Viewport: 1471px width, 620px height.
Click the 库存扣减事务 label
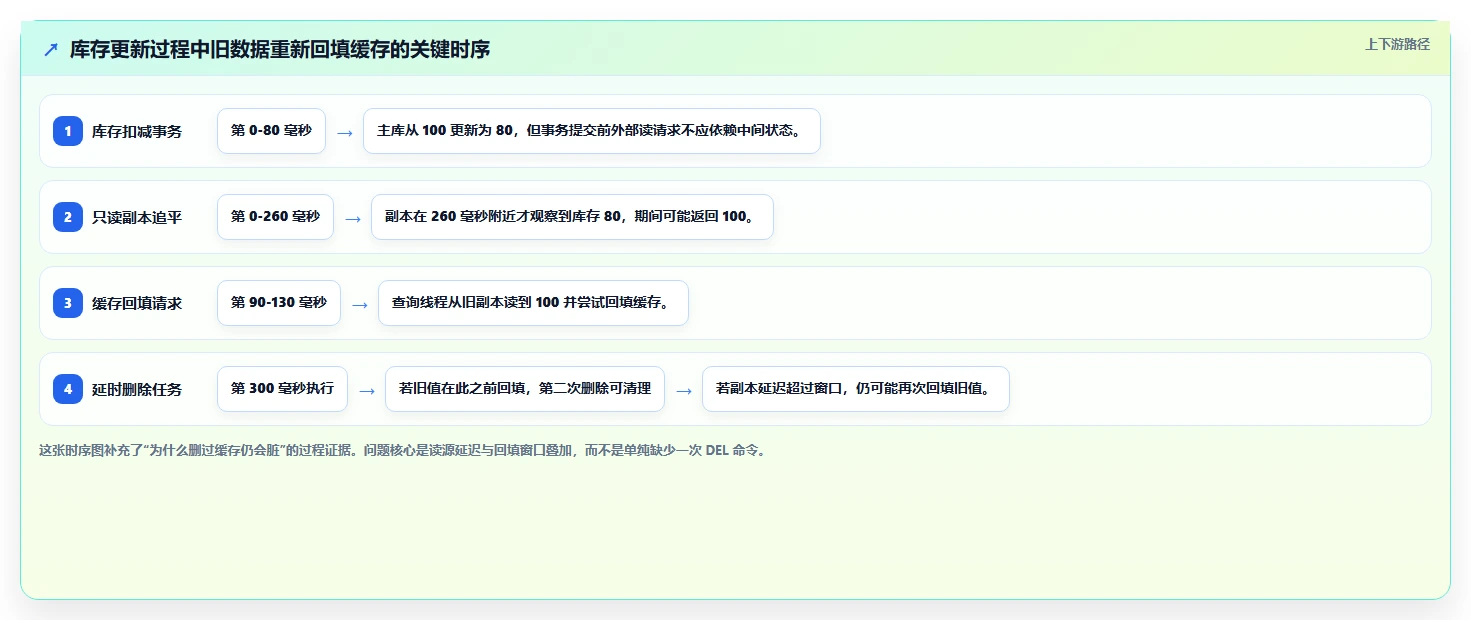137,131
